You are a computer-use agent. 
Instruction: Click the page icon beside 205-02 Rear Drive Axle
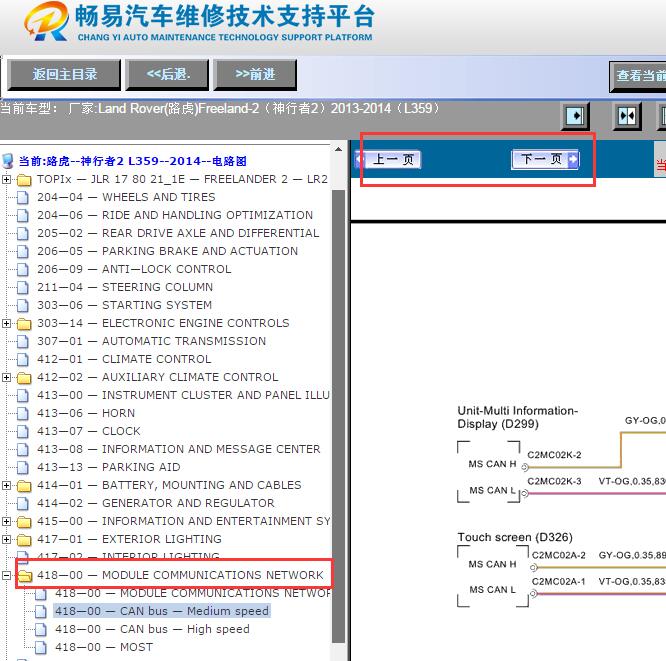(23, 234)
